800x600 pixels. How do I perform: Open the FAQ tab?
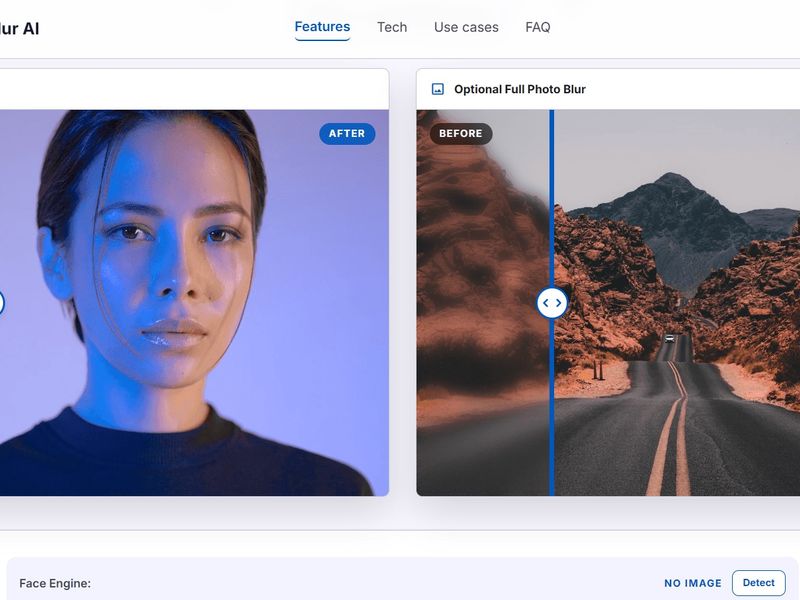tap(538, 27)
